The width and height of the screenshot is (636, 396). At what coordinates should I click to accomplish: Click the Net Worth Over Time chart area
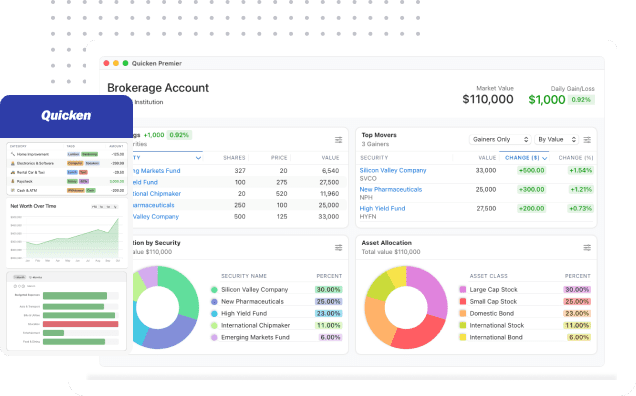coord(73,239)
